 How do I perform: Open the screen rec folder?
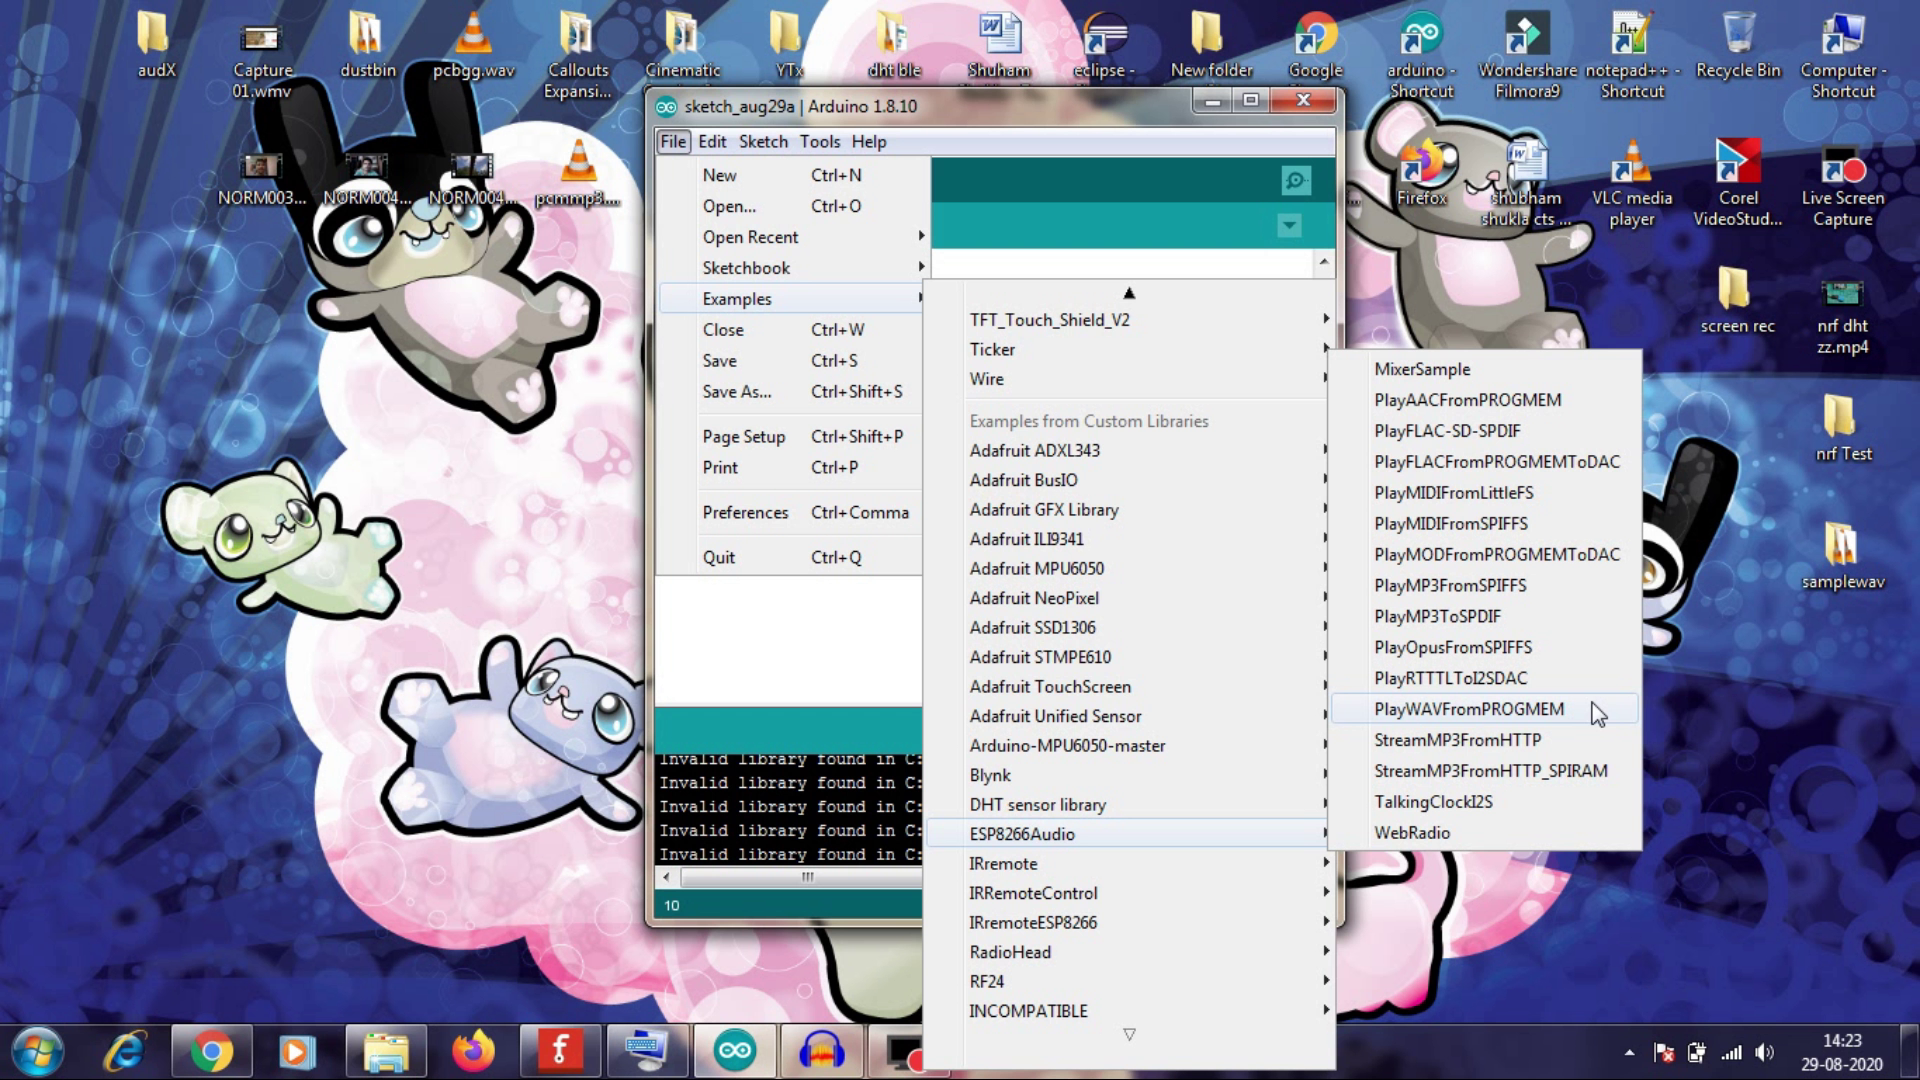[1738, 300]
